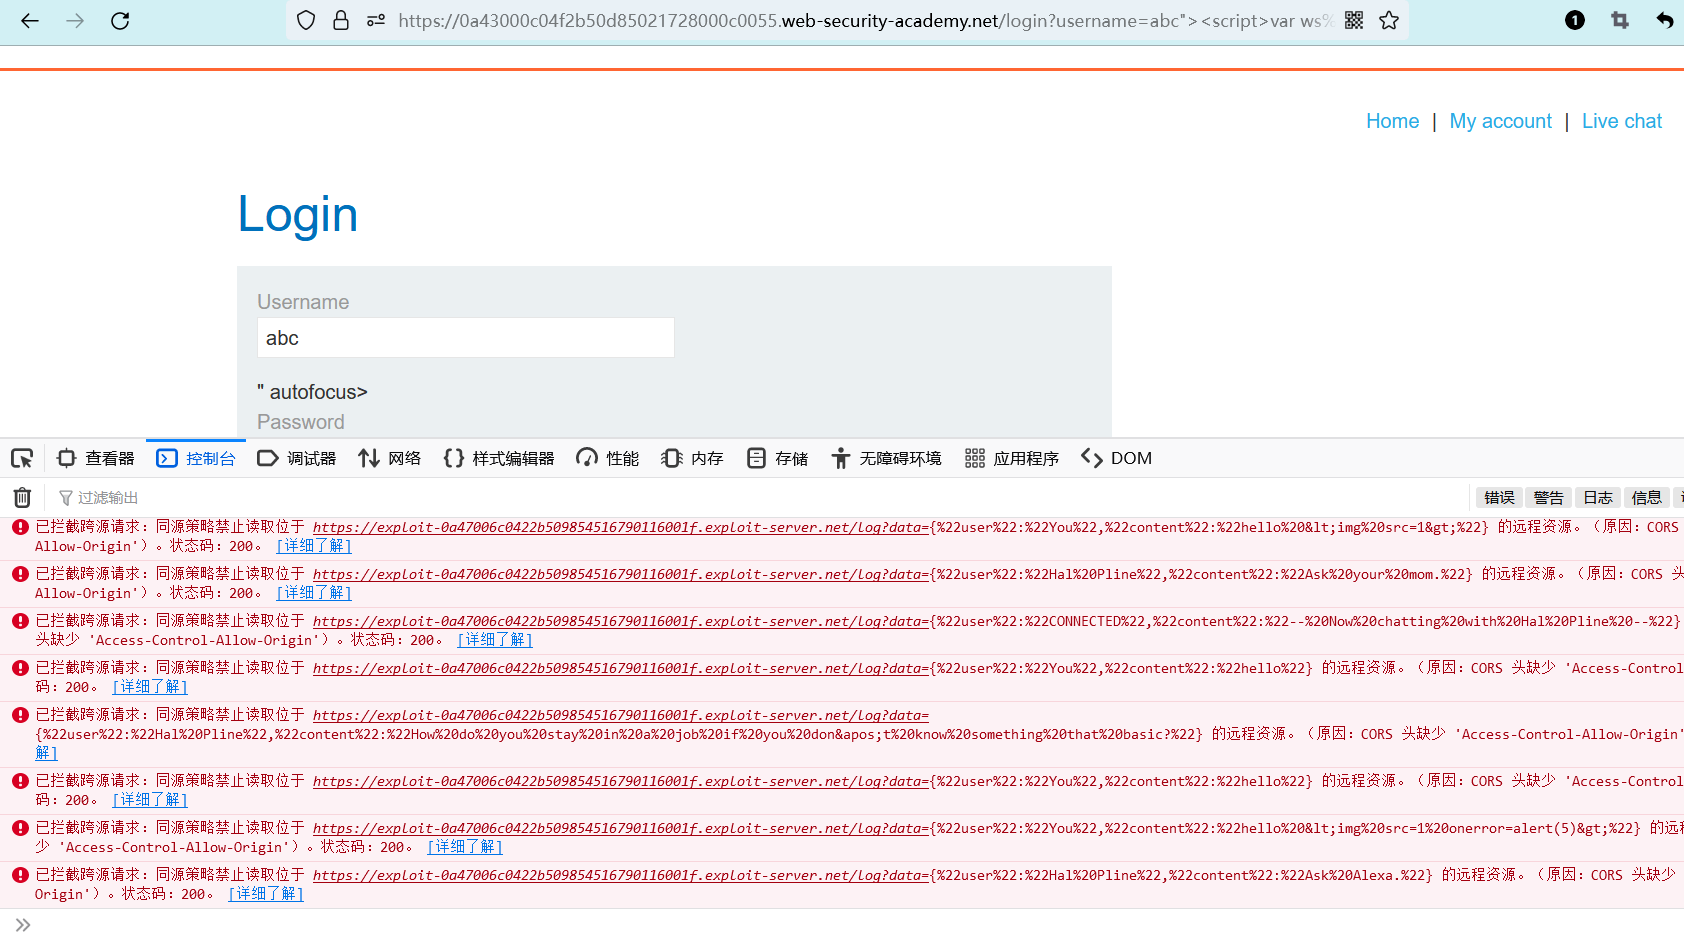Screen dimensions: 1684x949
Task: Open the exploit-server URL in the Ask Alexa row
Action: (x=621, y=875)
